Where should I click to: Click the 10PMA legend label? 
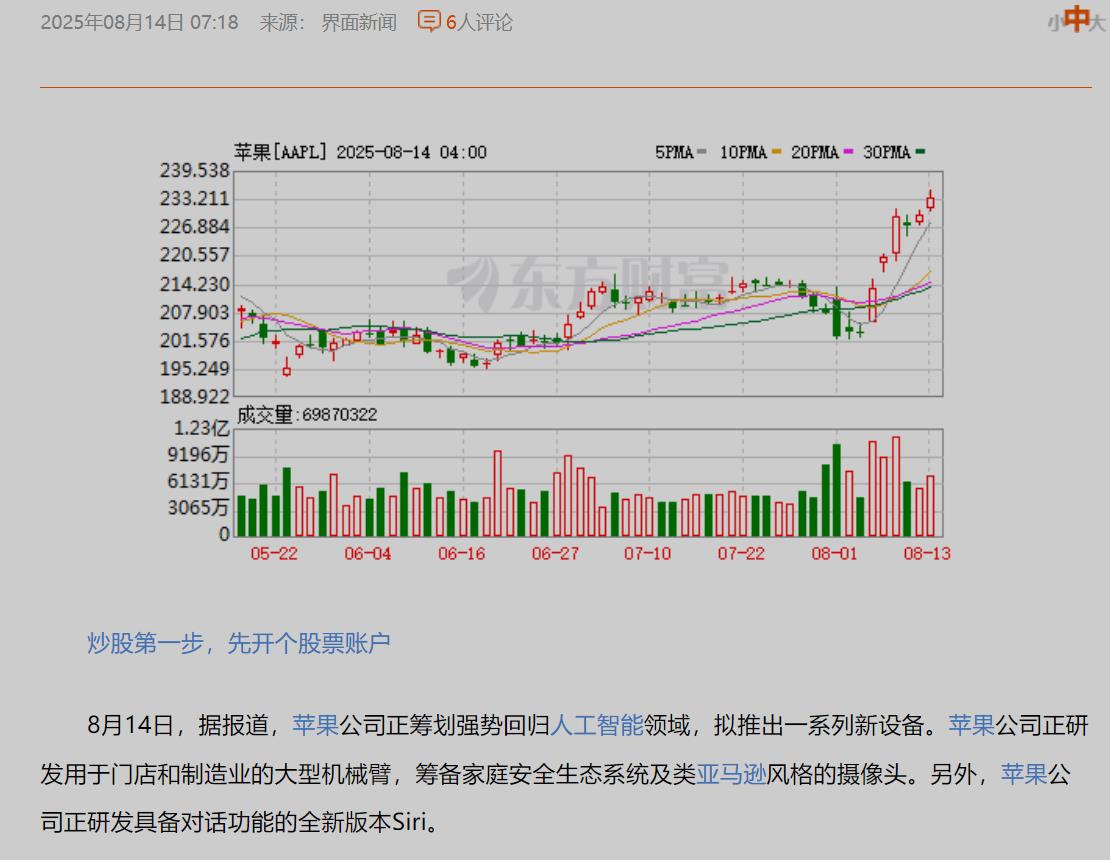click(x=743, y=152)
